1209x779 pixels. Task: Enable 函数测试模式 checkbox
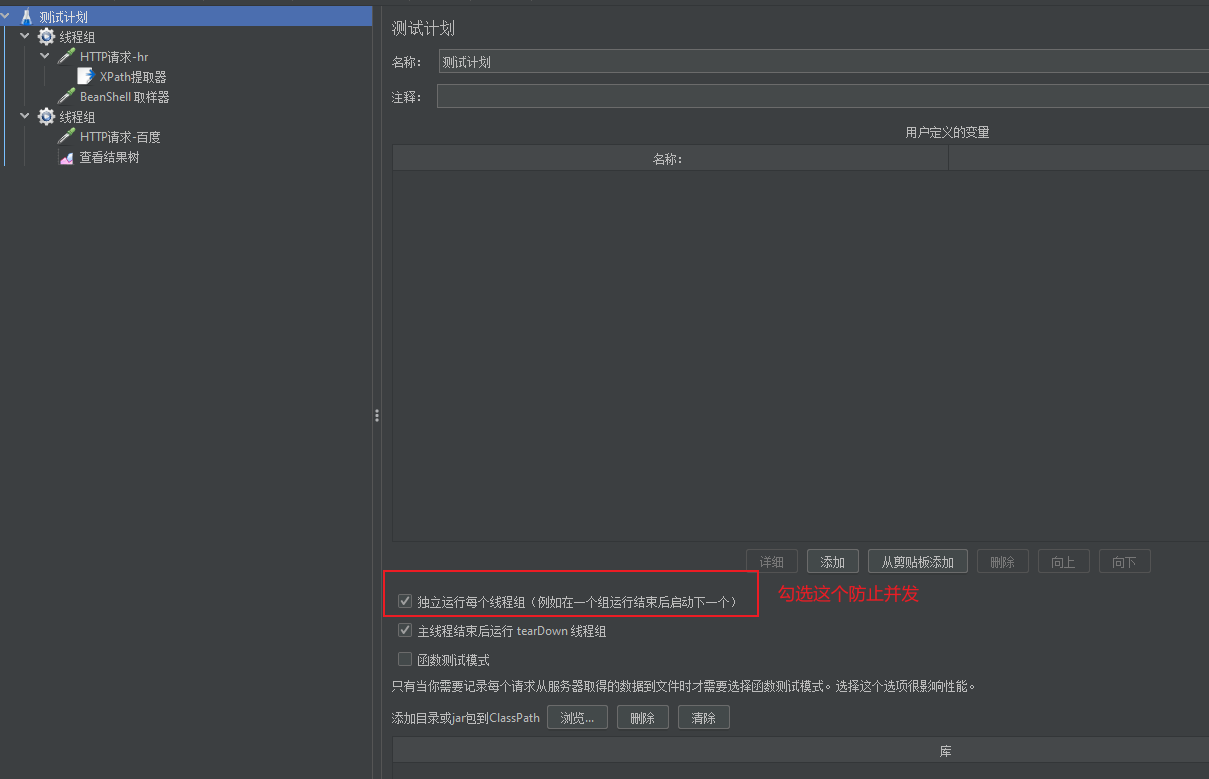(405, 659)
